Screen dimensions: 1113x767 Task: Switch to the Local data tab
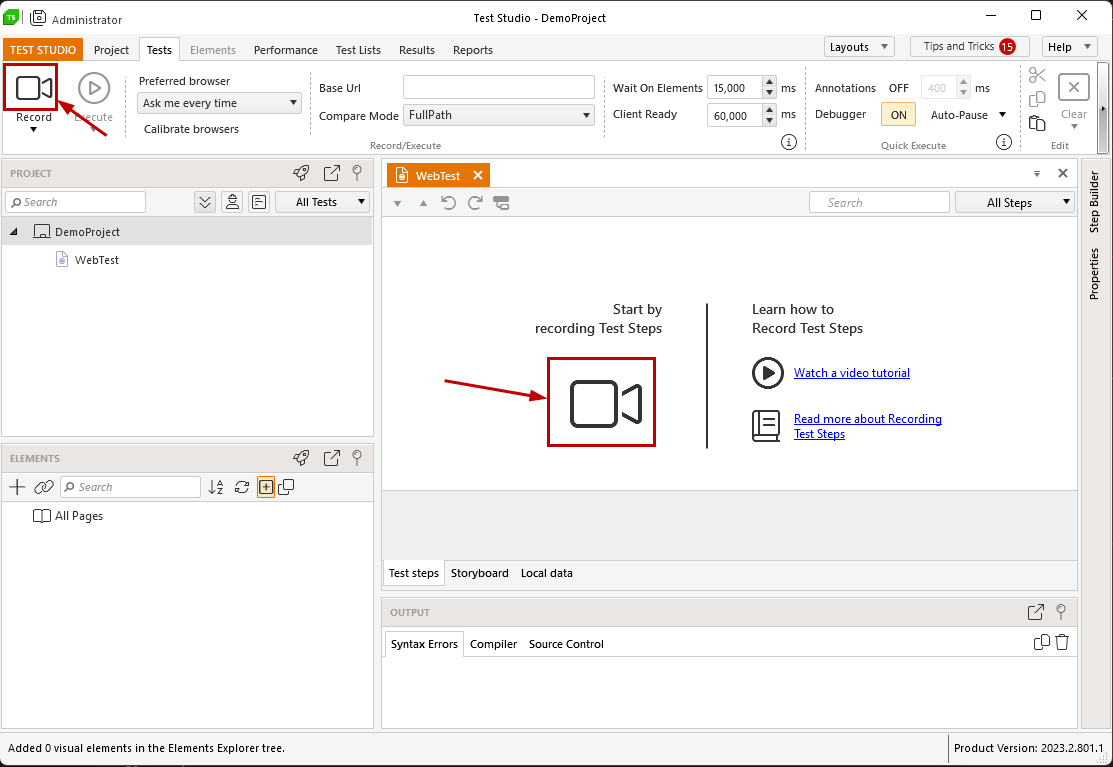point(547,573)
